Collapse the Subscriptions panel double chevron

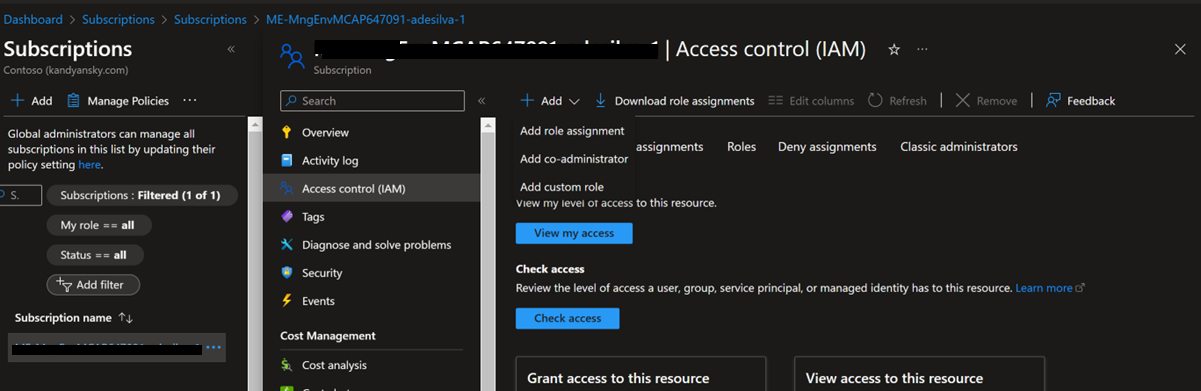coord(231,49)
